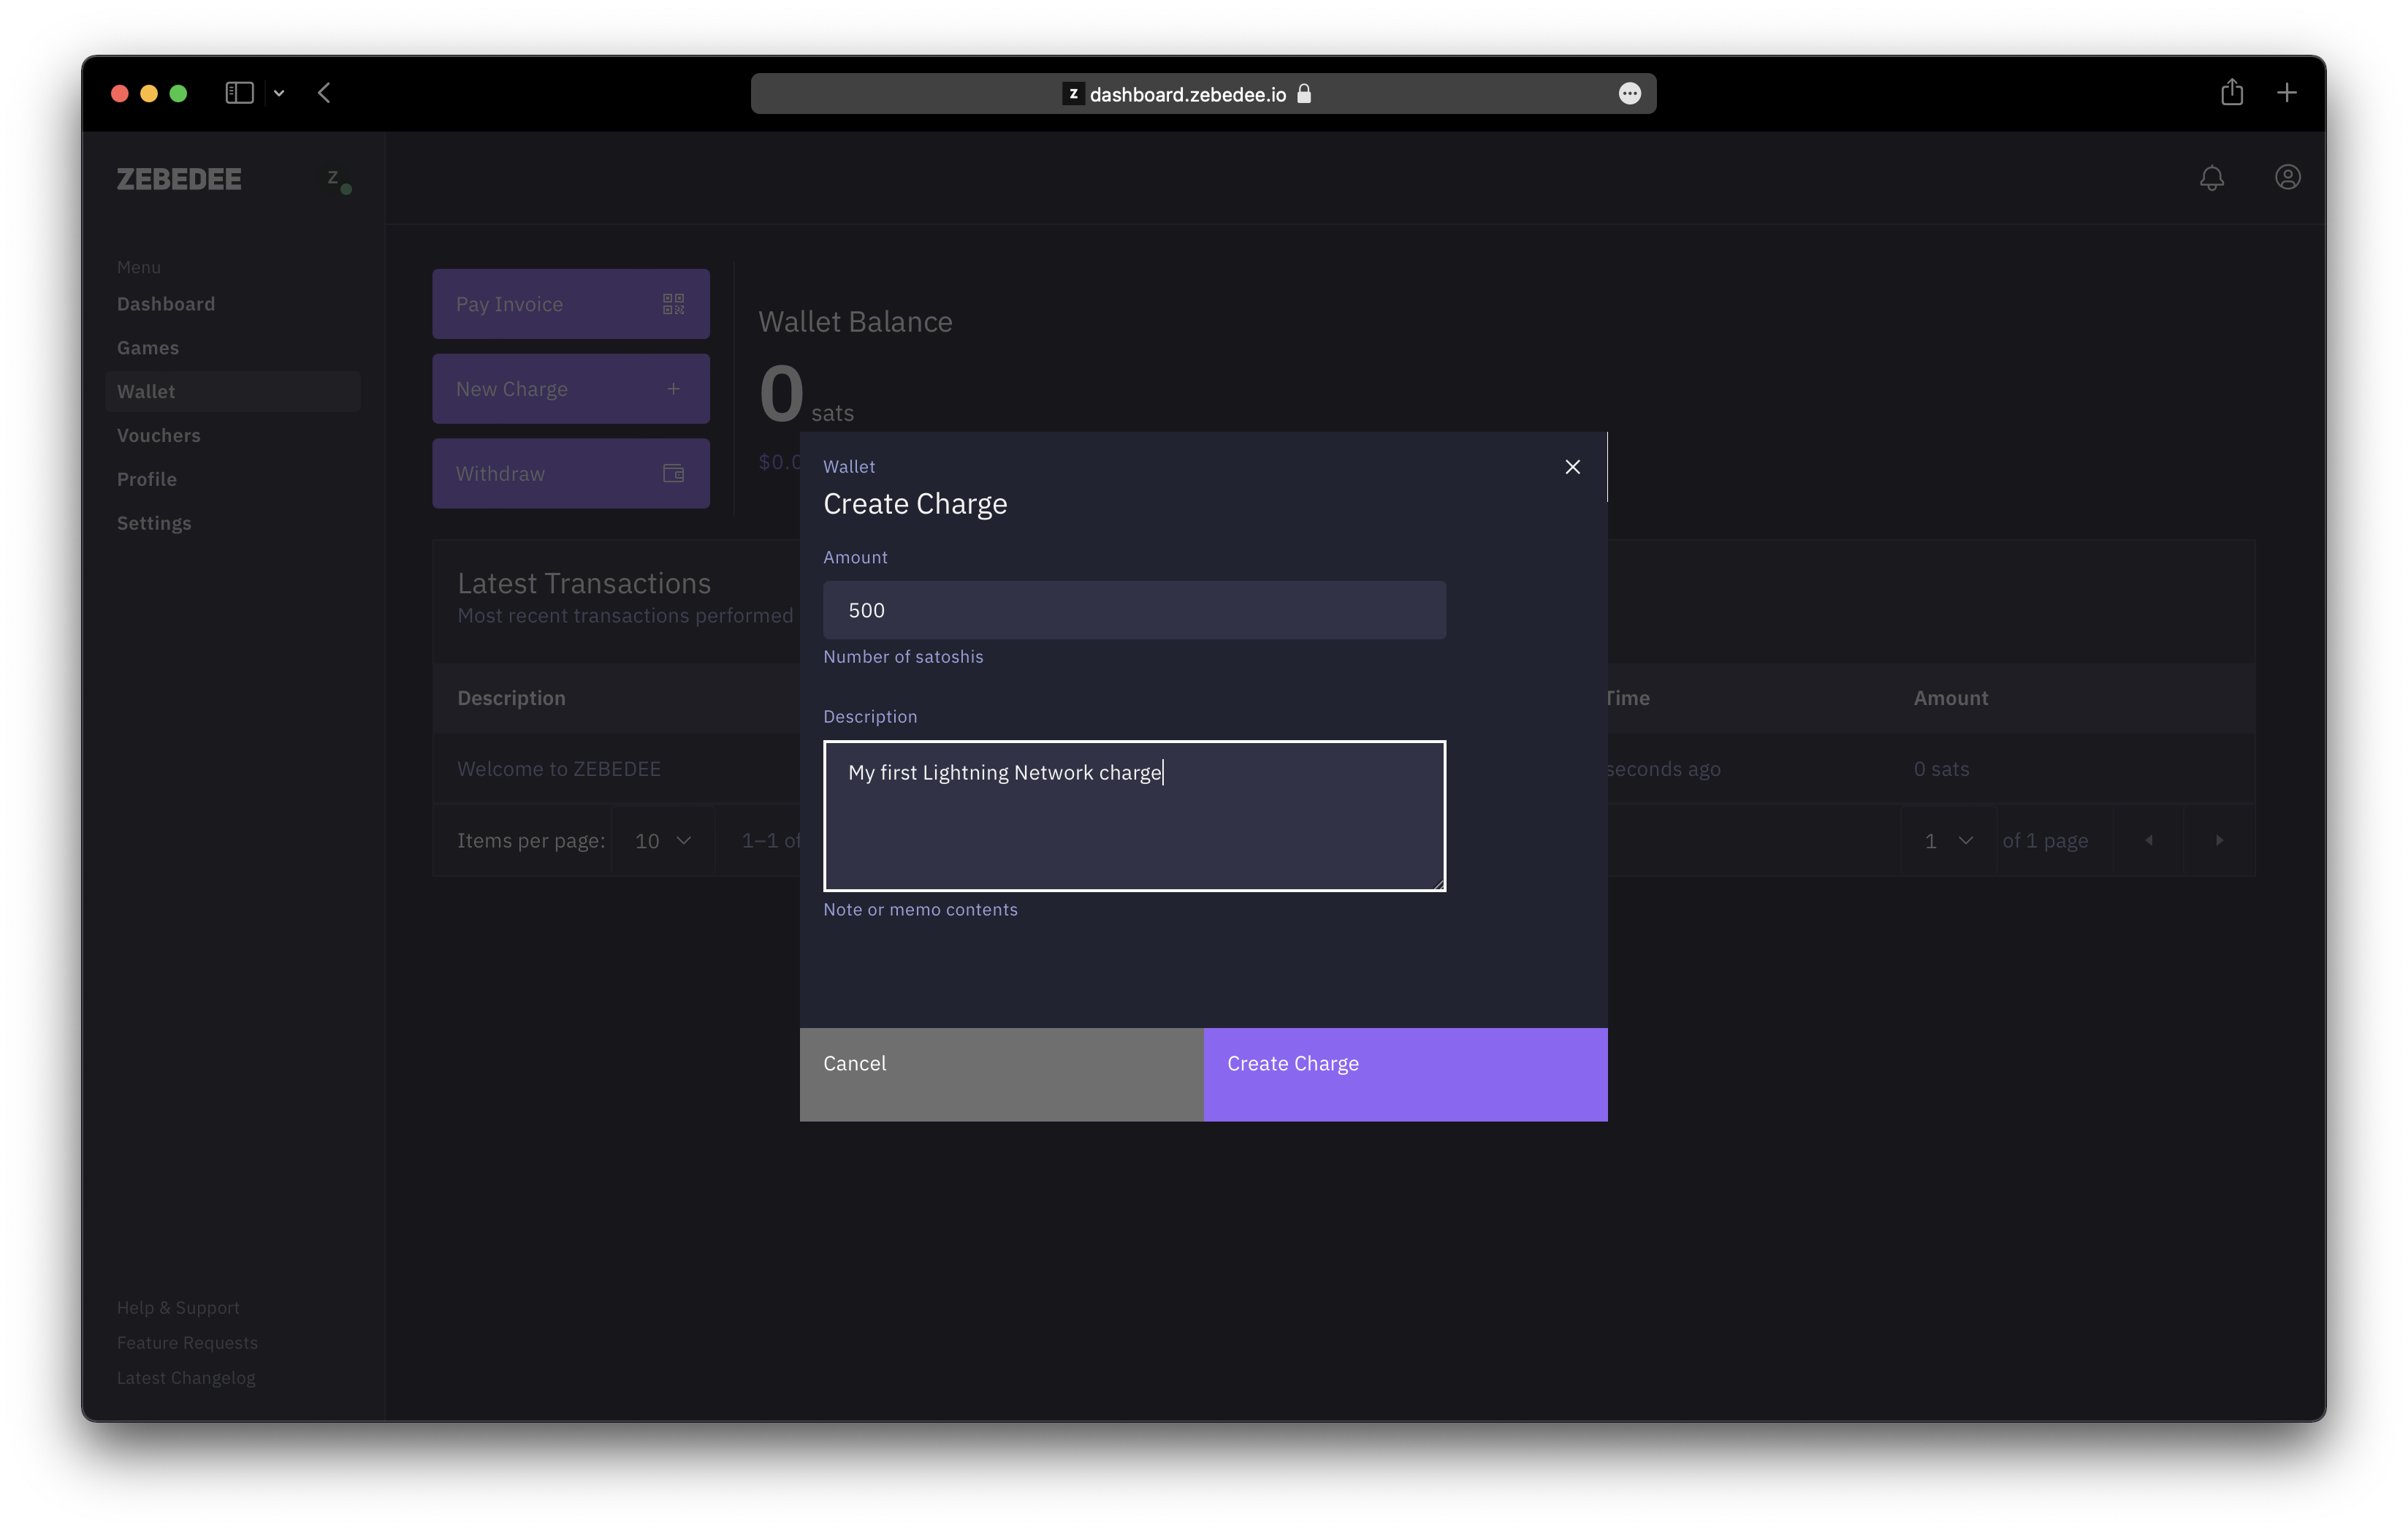Click the Withdraw button
The image size is (2408, 1530).
571,474
